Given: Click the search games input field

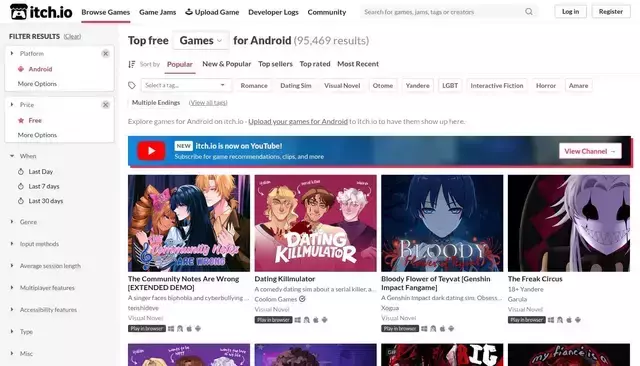Looking at the screenshot, I should [443, 12].
